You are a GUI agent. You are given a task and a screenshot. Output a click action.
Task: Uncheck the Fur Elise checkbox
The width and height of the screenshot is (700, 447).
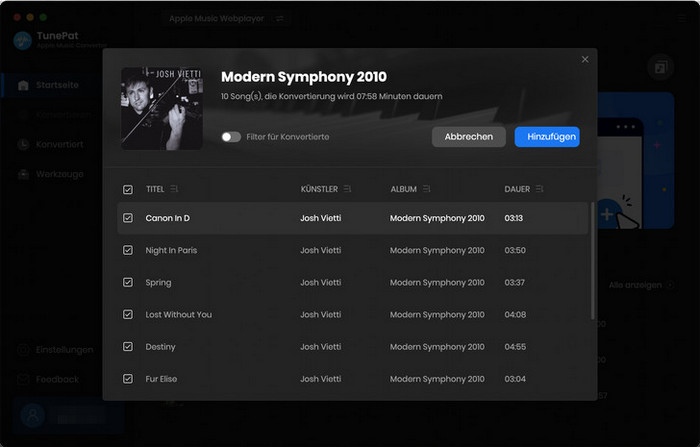pyautogui.click(x=128, y=379)
